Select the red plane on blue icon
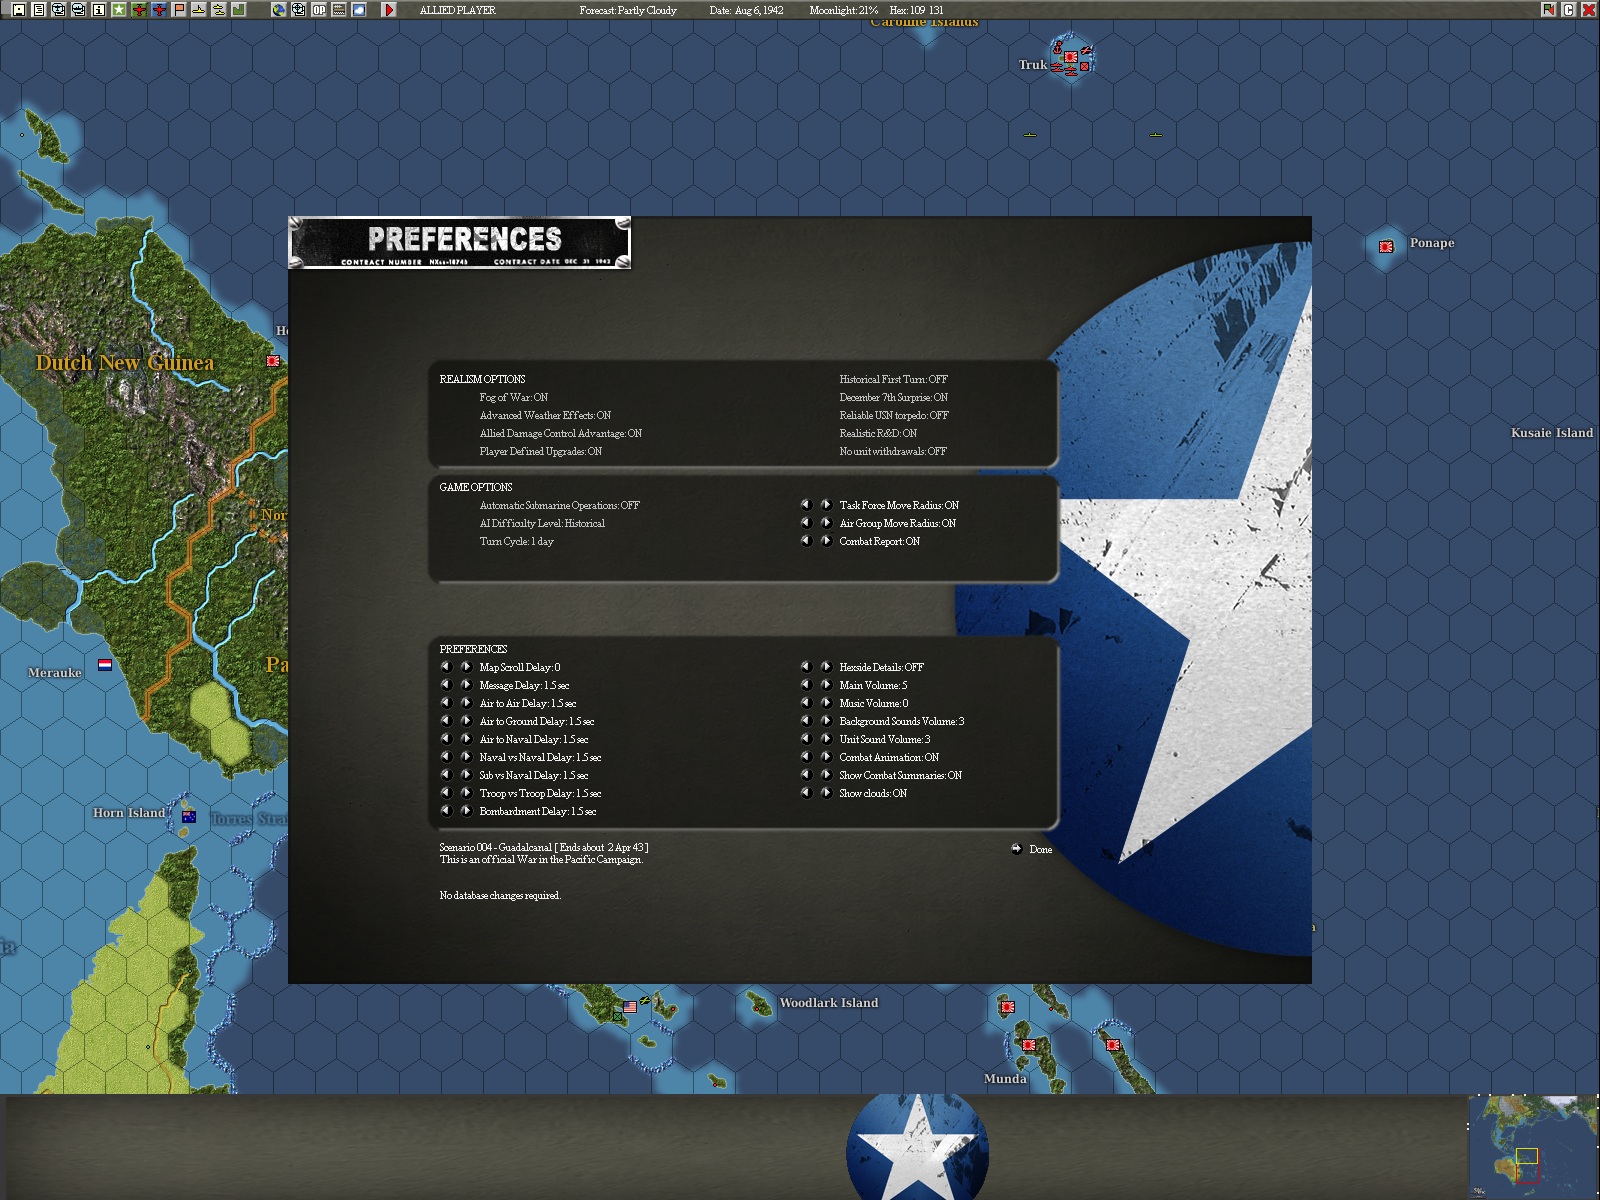 tap(159, 10)
